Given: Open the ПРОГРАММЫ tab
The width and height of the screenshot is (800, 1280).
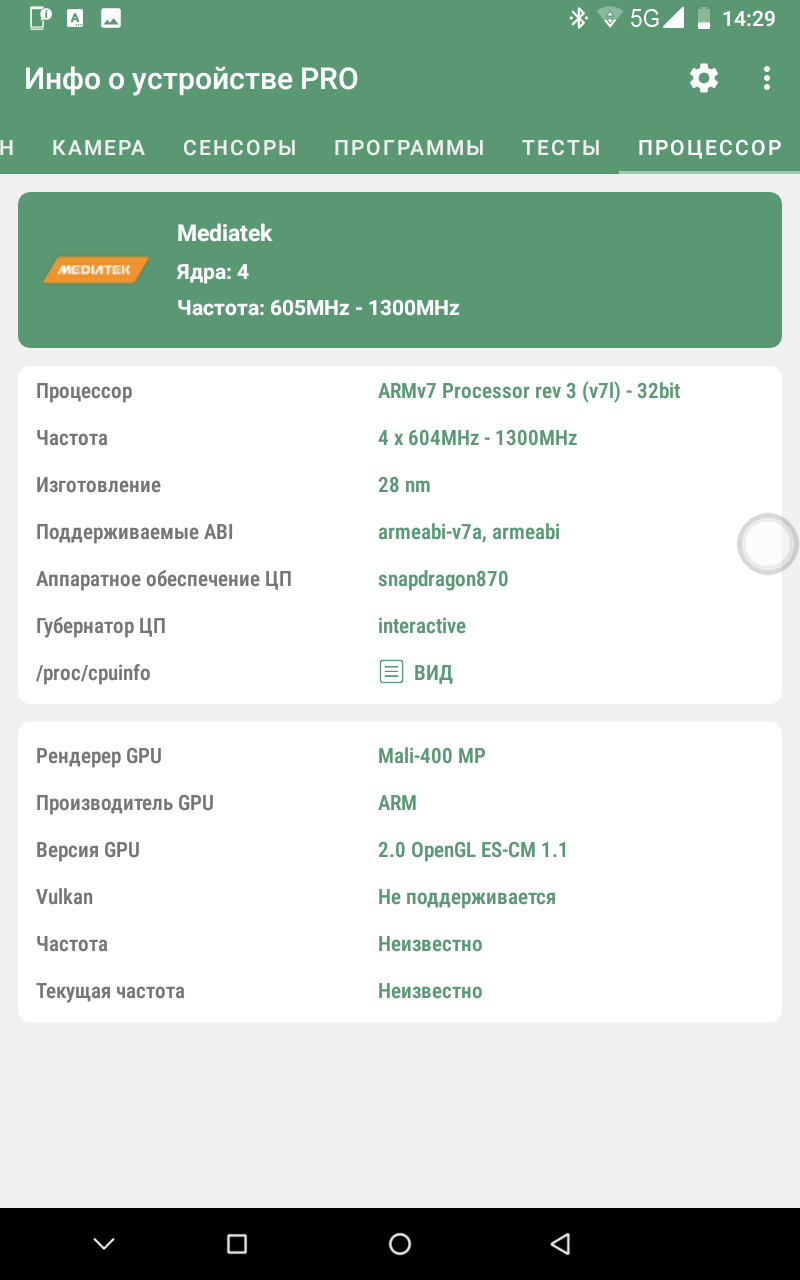Looking at the screenshot, I should [x=409, y=148].
